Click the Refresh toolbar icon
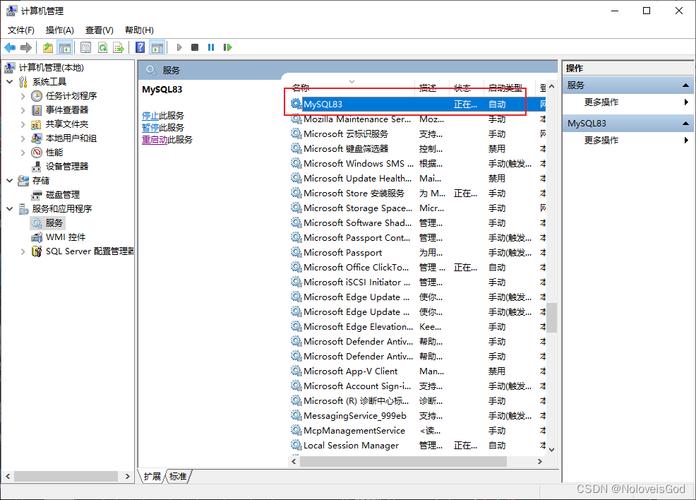Image resolution: width=696 pixels, height=500 pixels. pyautogui.click(x=103, y=47)
